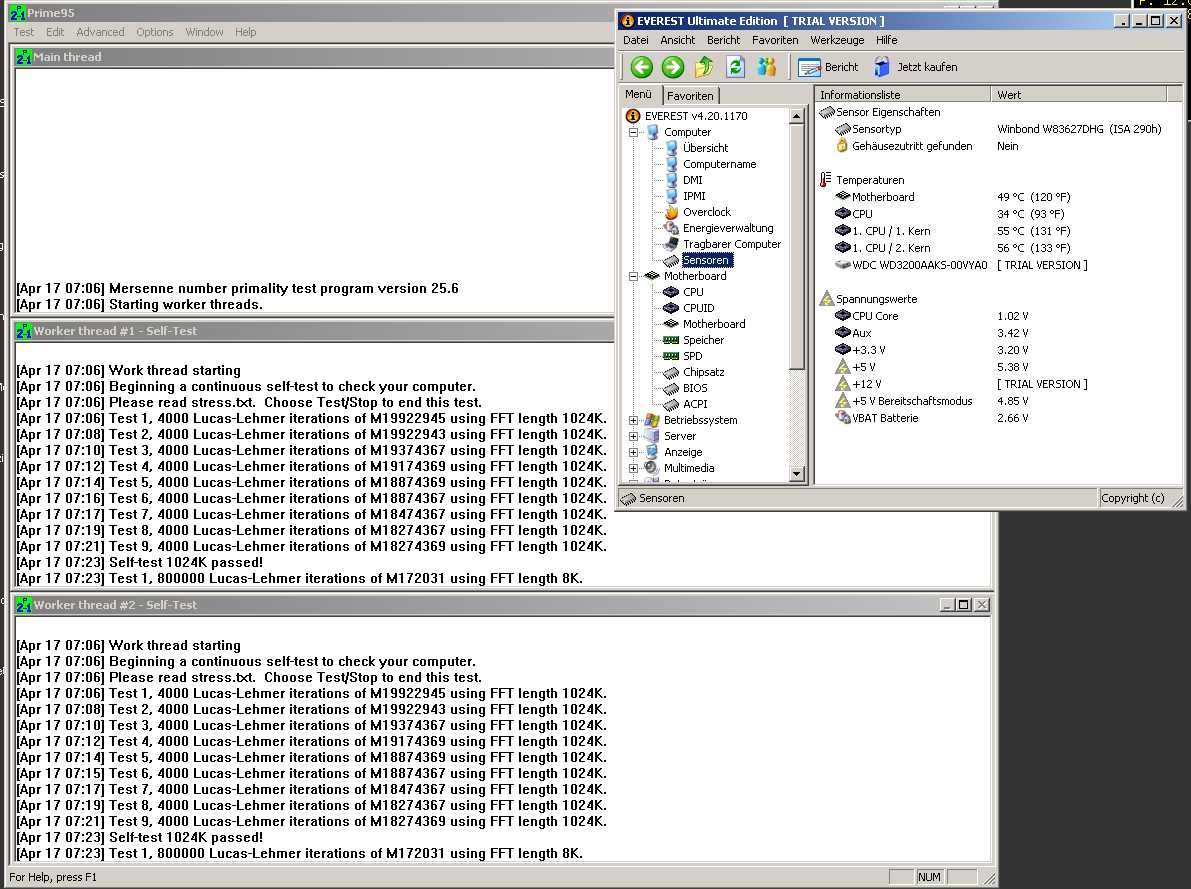1191x889 pixels.
Task: Click the Betriebssystem Windows logo icon
Action: pos(652,420)
